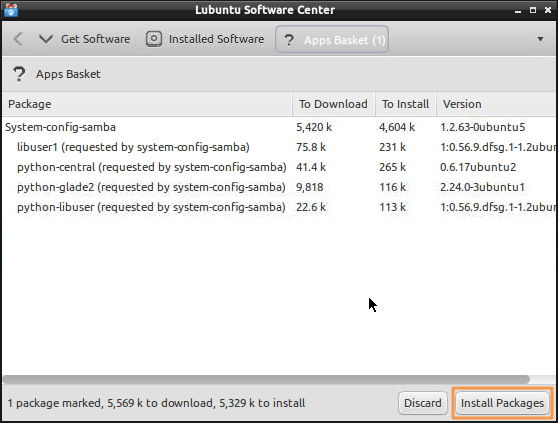Click the Installed Software disk icon
This screenshot has width=558, height=423.
[x=154, y=39]
